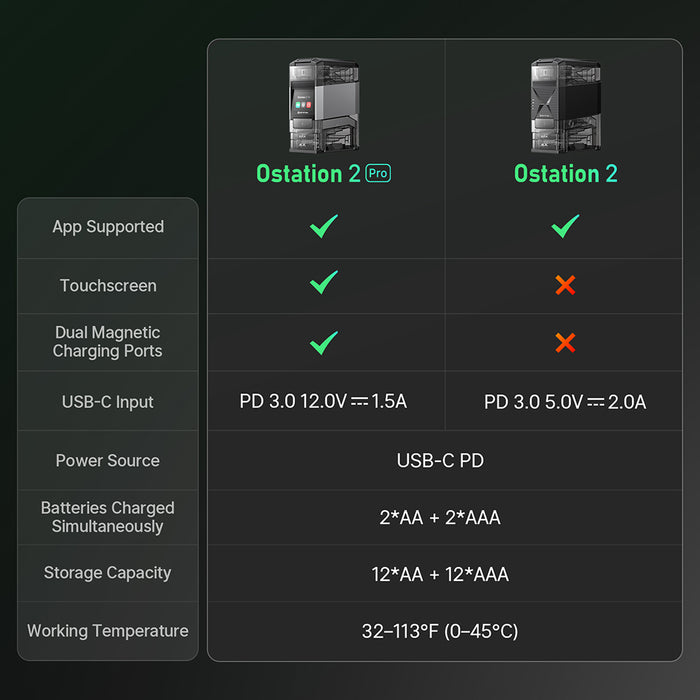Click App Supported checkmark for Ostation 2 Pro
700x700 pixels.
pyautogui.click(x=323, y=226)
